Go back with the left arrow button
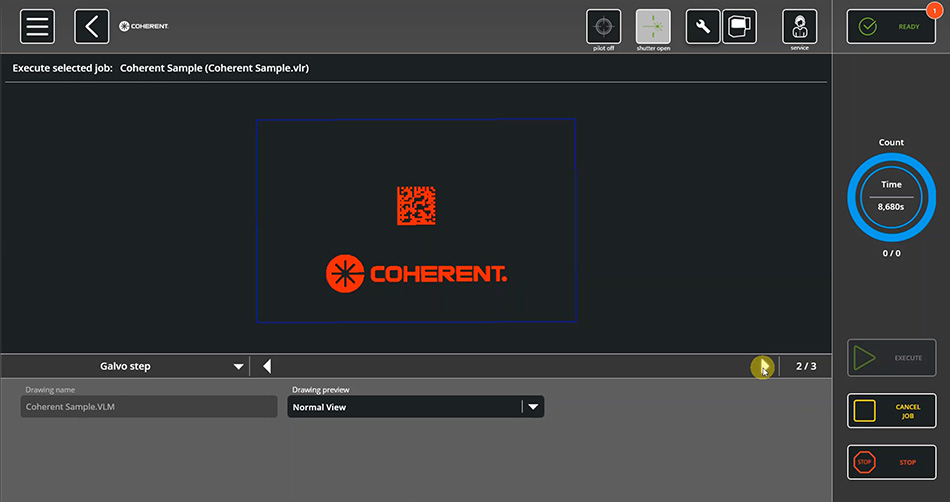Image resolution: width=950 pixels, height=502 pixels. tap(91, 26)
